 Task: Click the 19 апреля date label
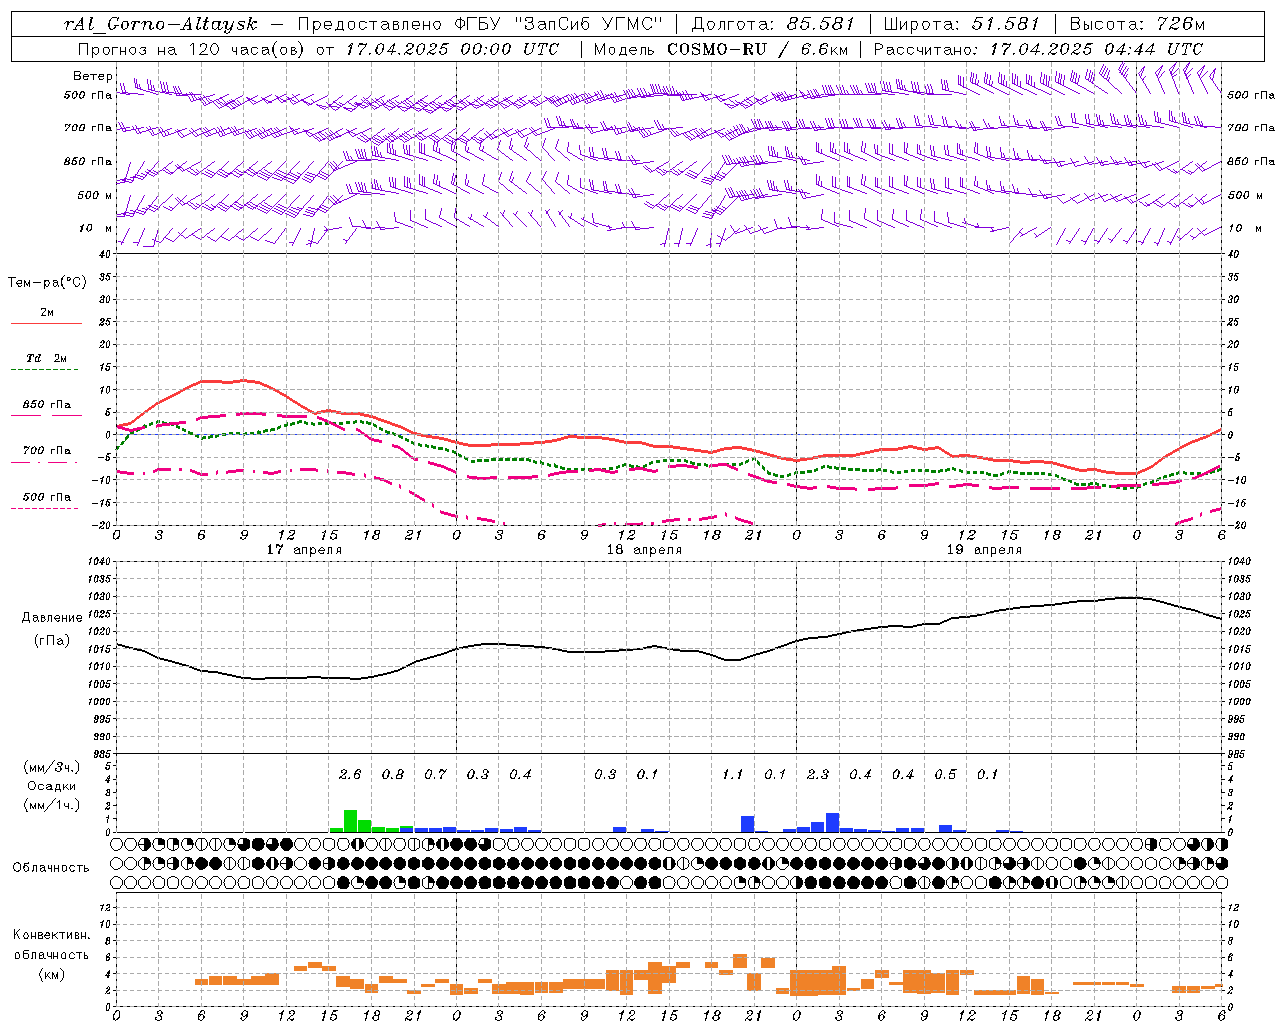[984, 549]
